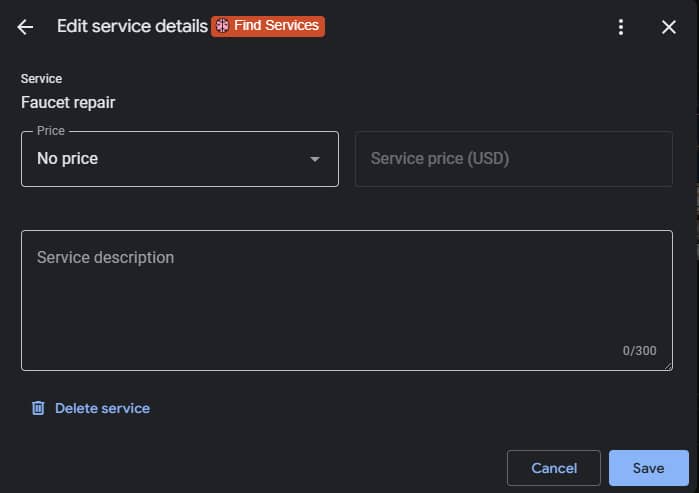Image resolution: width=699 pixels, height=493 pixels.
Task: Click the Find Services badge label
Action: click(276, 26)
